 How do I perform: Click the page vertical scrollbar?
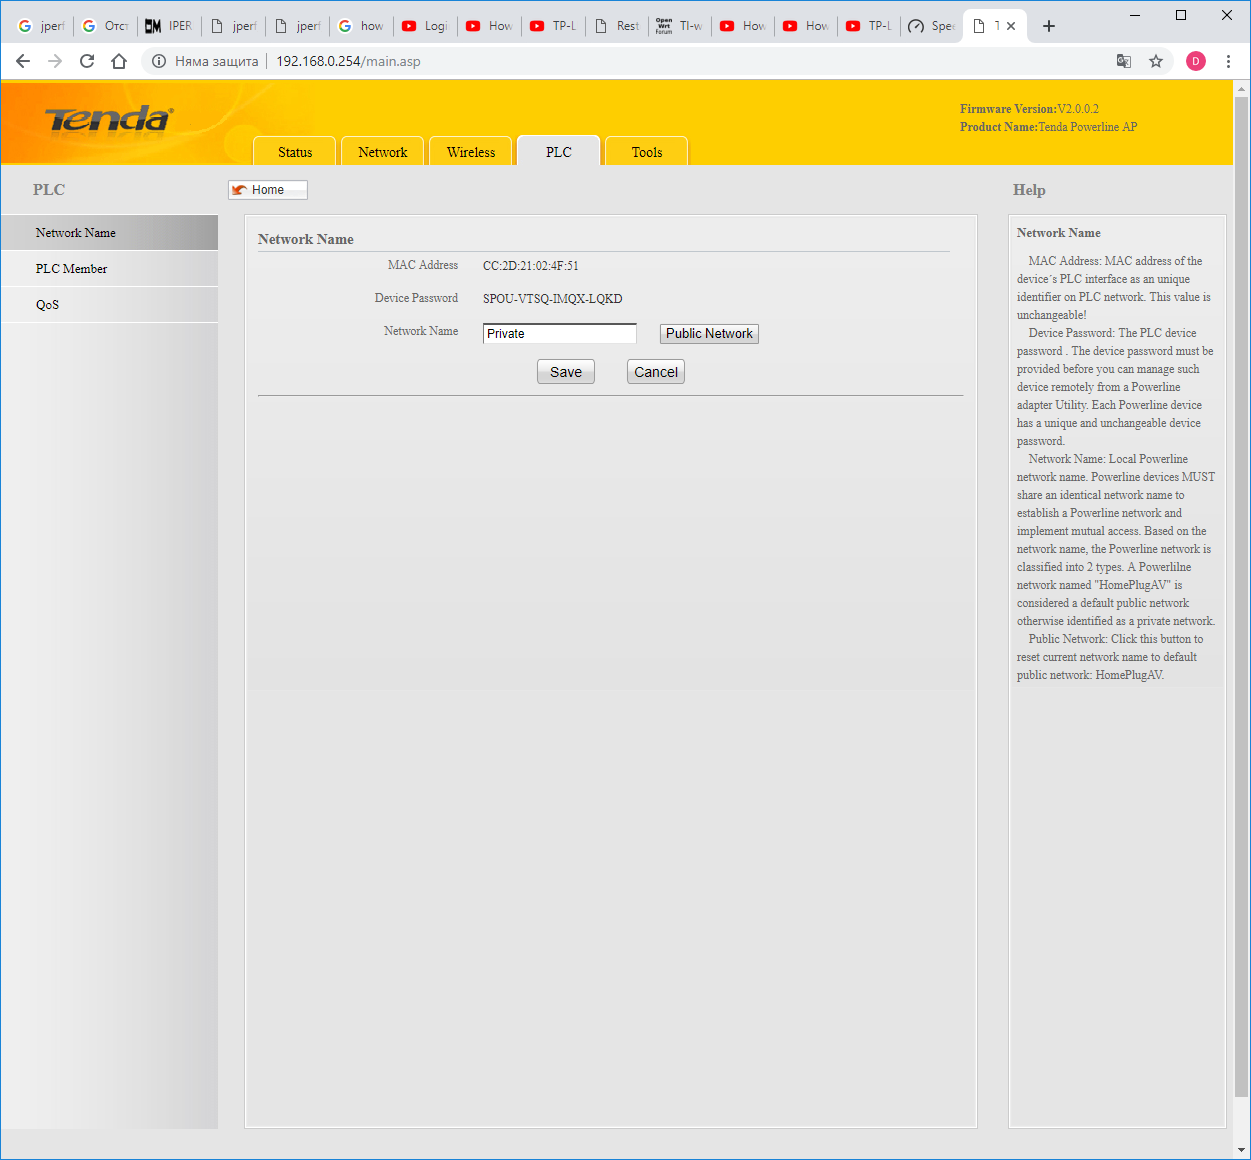point(1241,595)
